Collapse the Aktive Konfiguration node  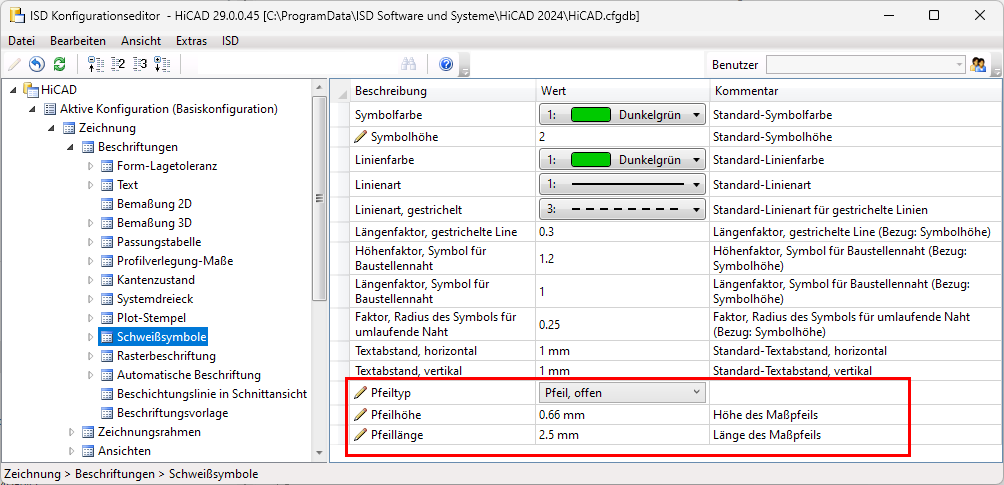33,110
